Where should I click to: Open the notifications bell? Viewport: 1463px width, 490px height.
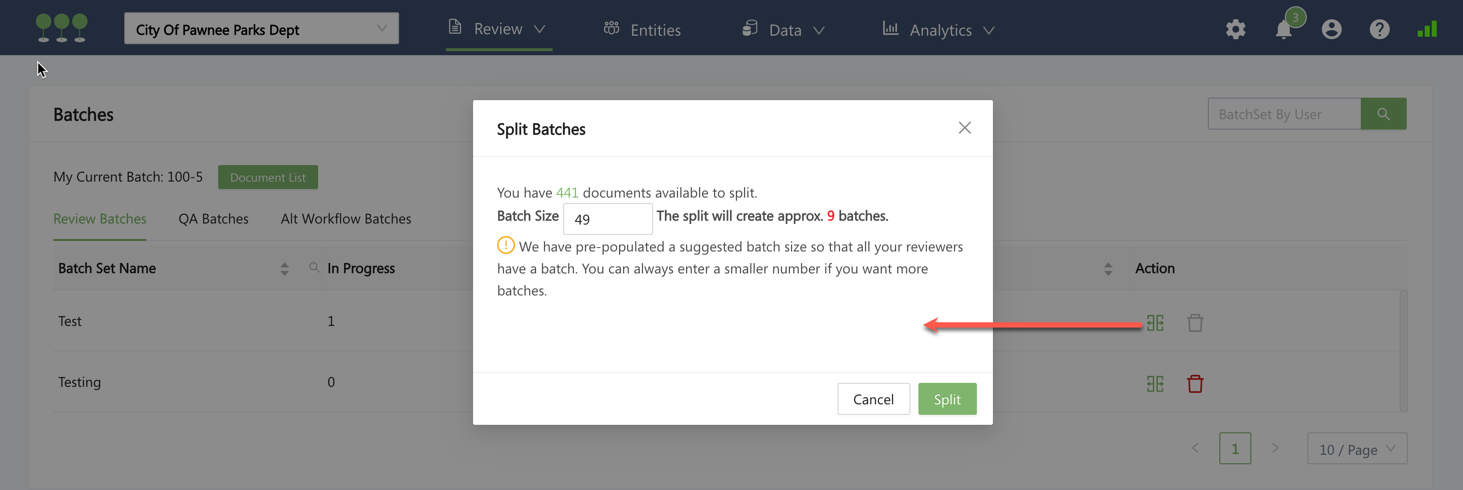[1284, 30]
